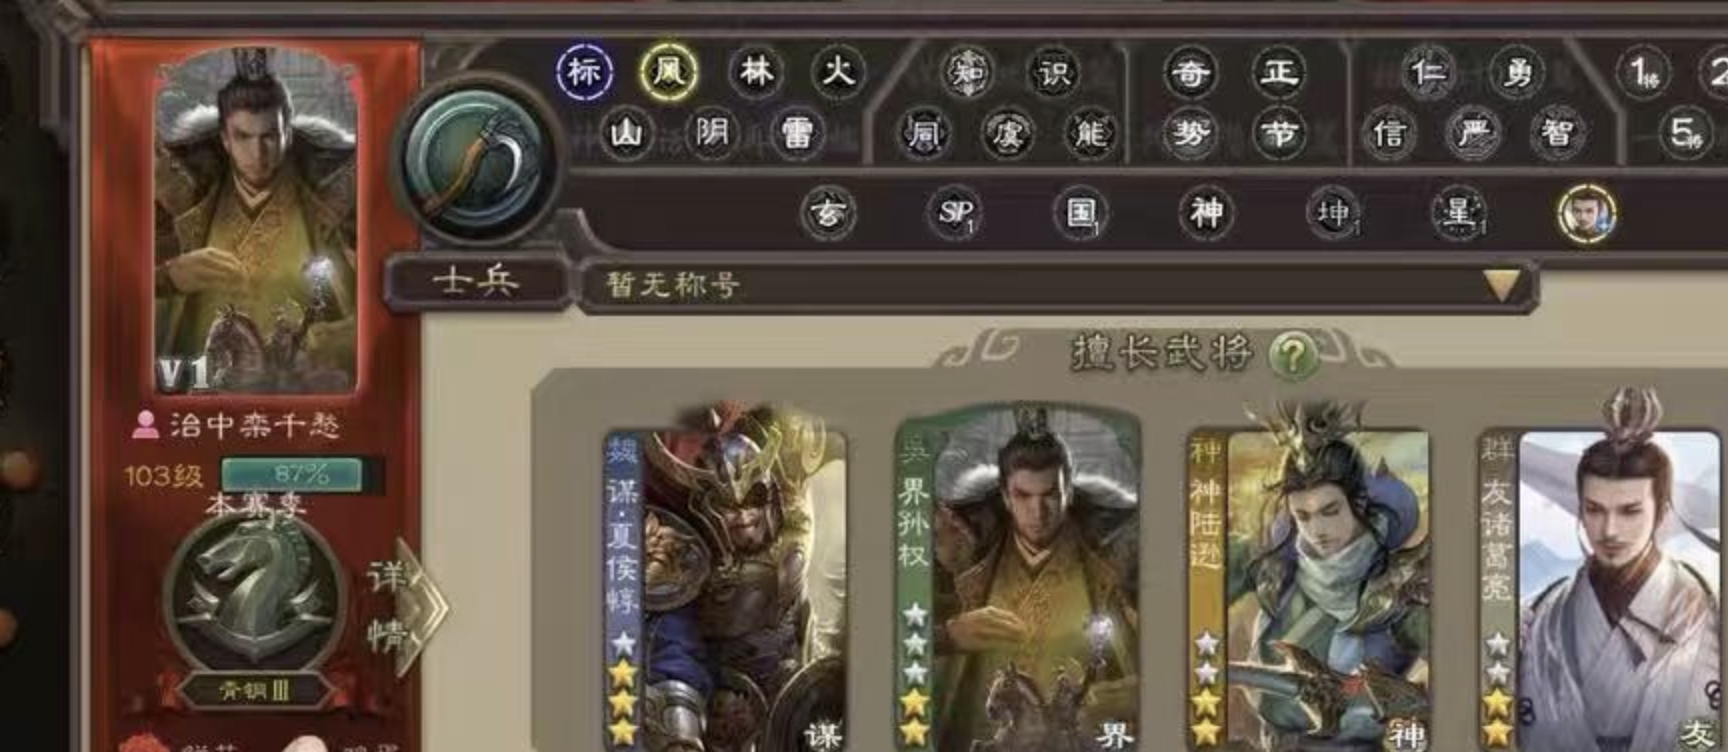The image size is (1728, 752).
Task: Toggle the 智 trait filter
Action: pos(1557,132)
